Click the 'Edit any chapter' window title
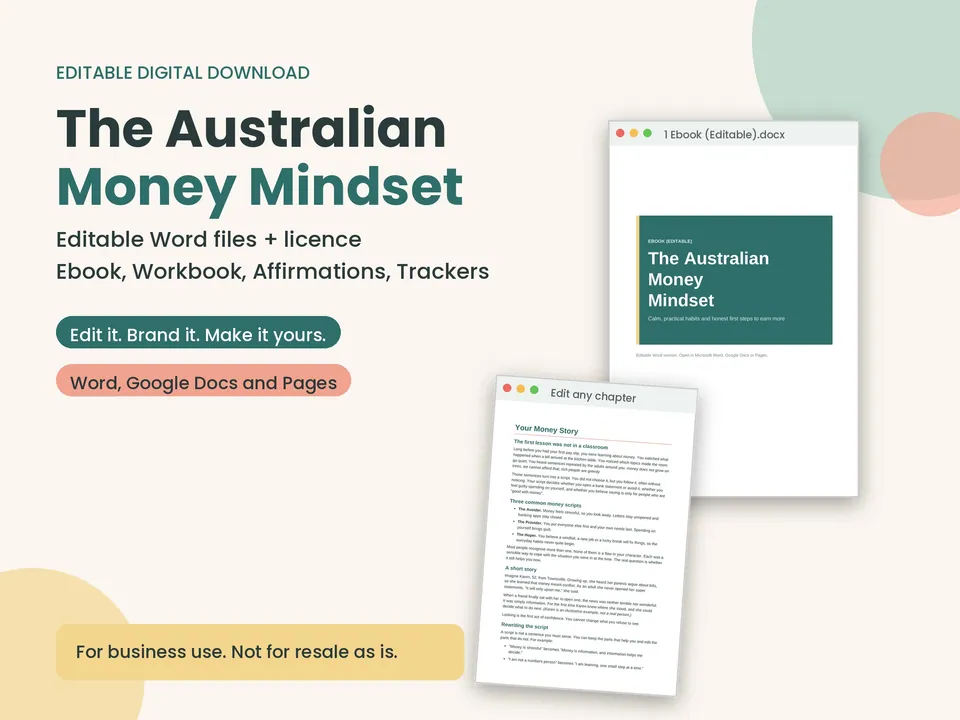Image resolution: width=960 pixels, height=720 pixels. pyautogui.click(x=593, y=396)
